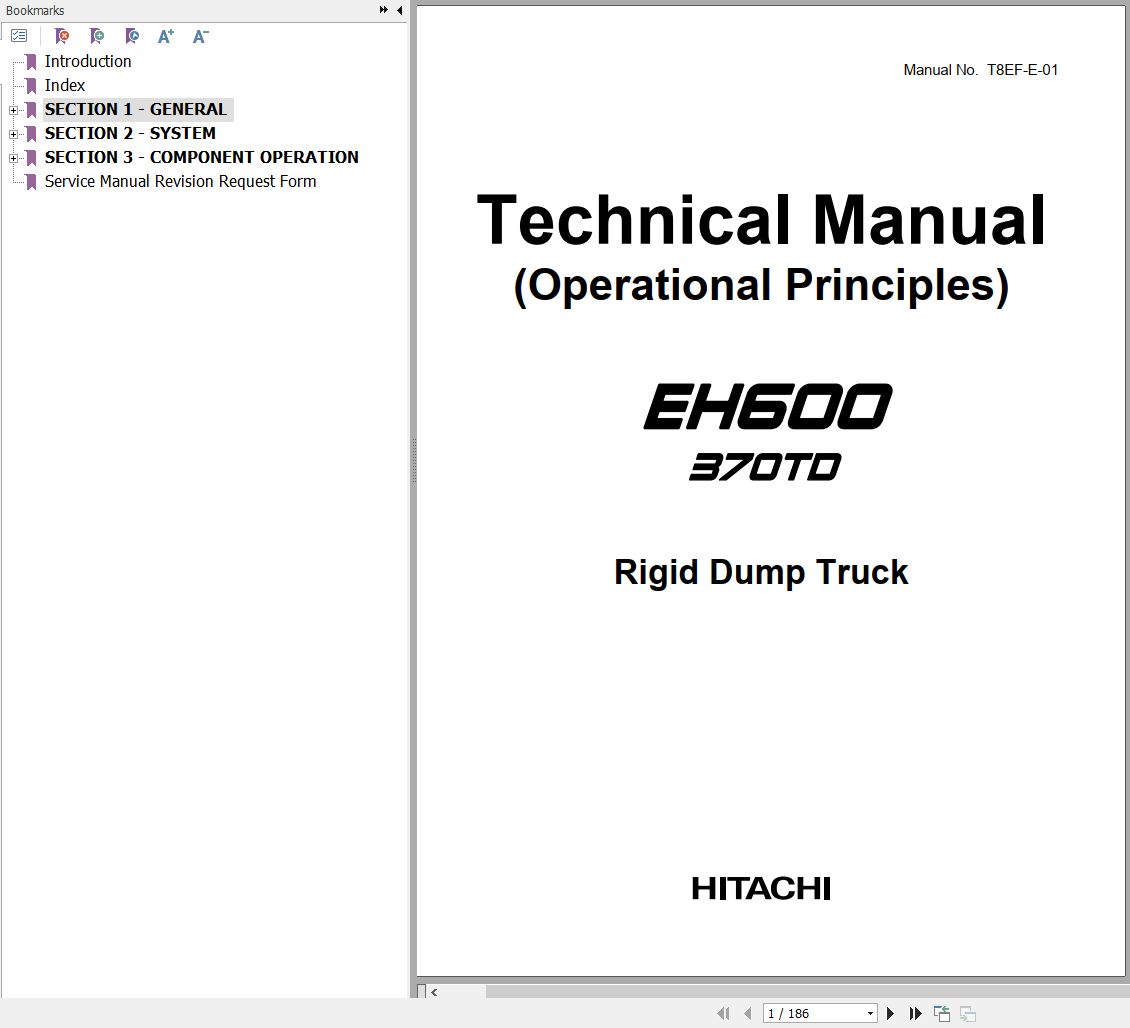Select SECTION 1 - GENERAL bookmark
Viewport: 1130px width, 1028px height.
point(135,110)
